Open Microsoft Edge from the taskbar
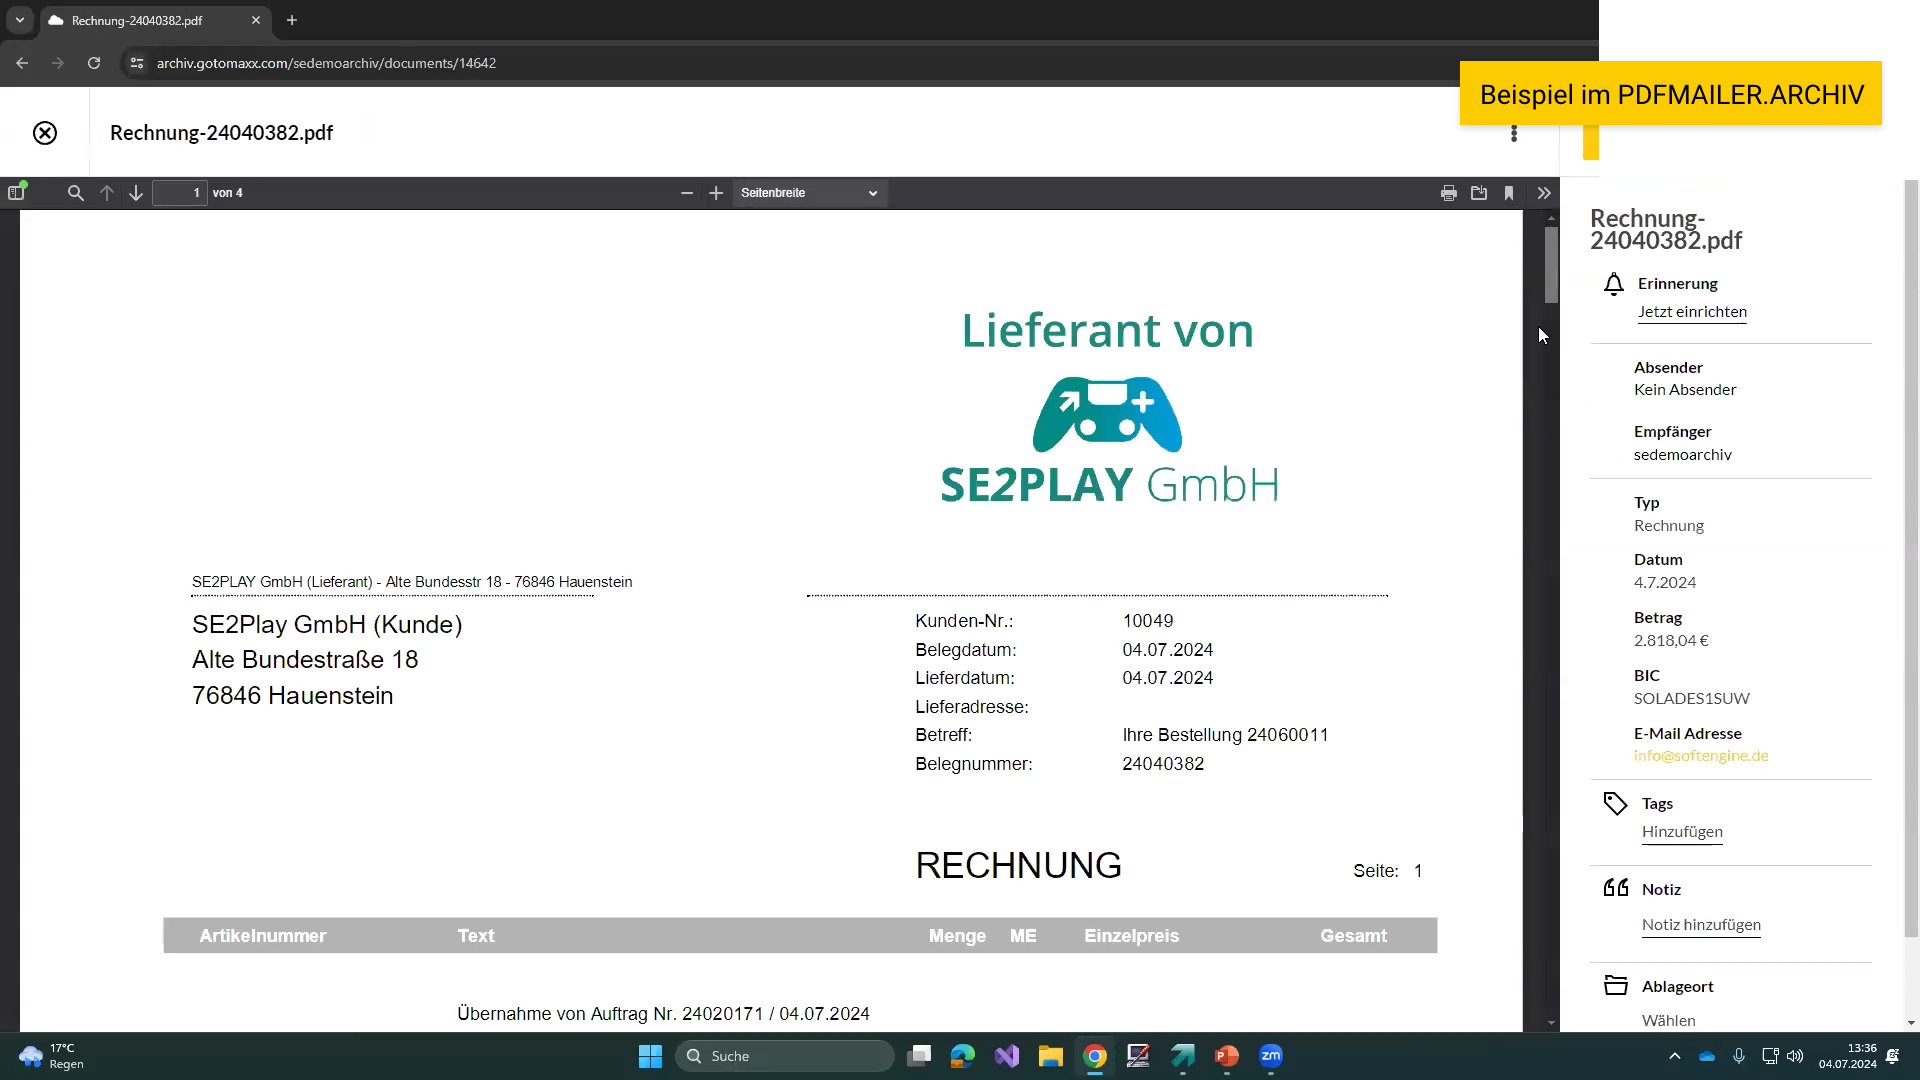Image resolution: width=1920 pixels, height=1080 pixels. pos(963,1056)
